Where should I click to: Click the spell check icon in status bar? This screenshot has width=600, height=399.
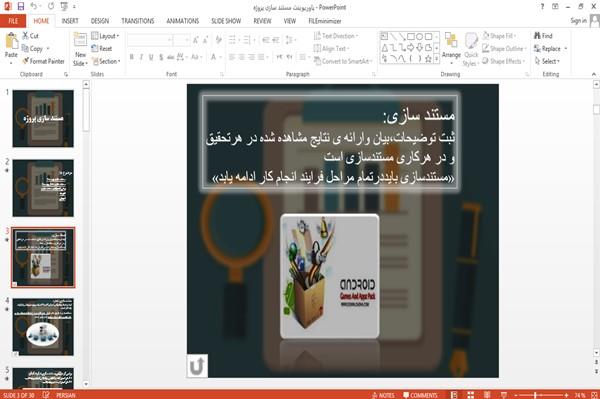click(46, 395)
